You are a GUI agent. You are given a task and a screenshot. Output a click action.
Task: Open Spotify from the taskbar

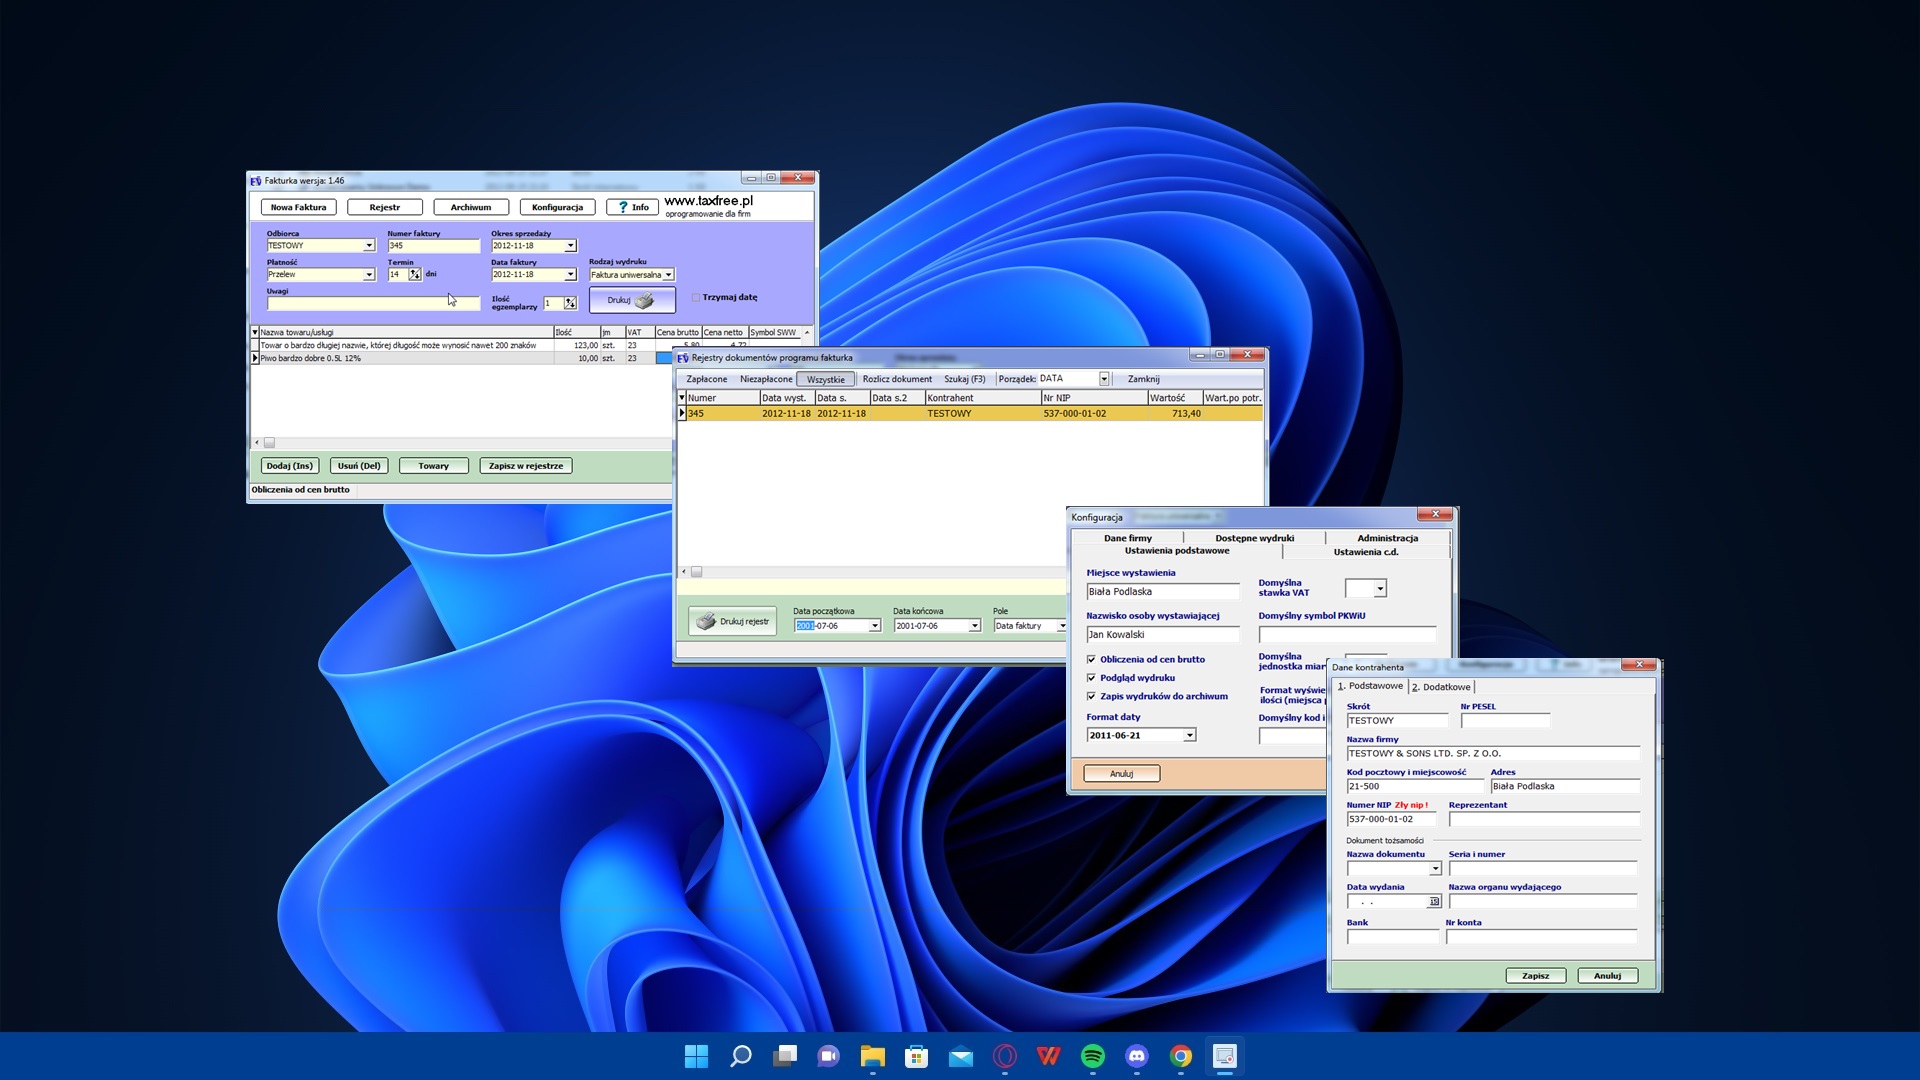coord(1092,1056)
